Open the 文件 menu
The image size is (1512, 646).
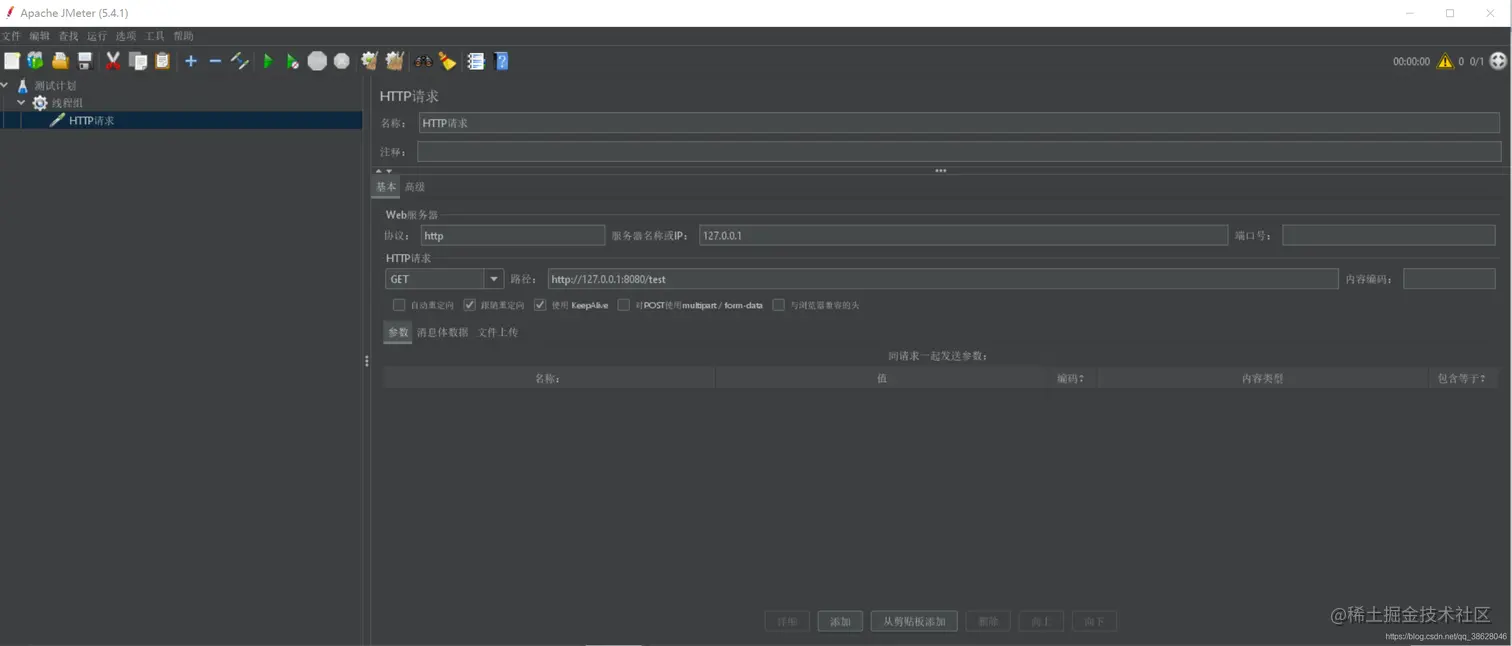(10, 36)
